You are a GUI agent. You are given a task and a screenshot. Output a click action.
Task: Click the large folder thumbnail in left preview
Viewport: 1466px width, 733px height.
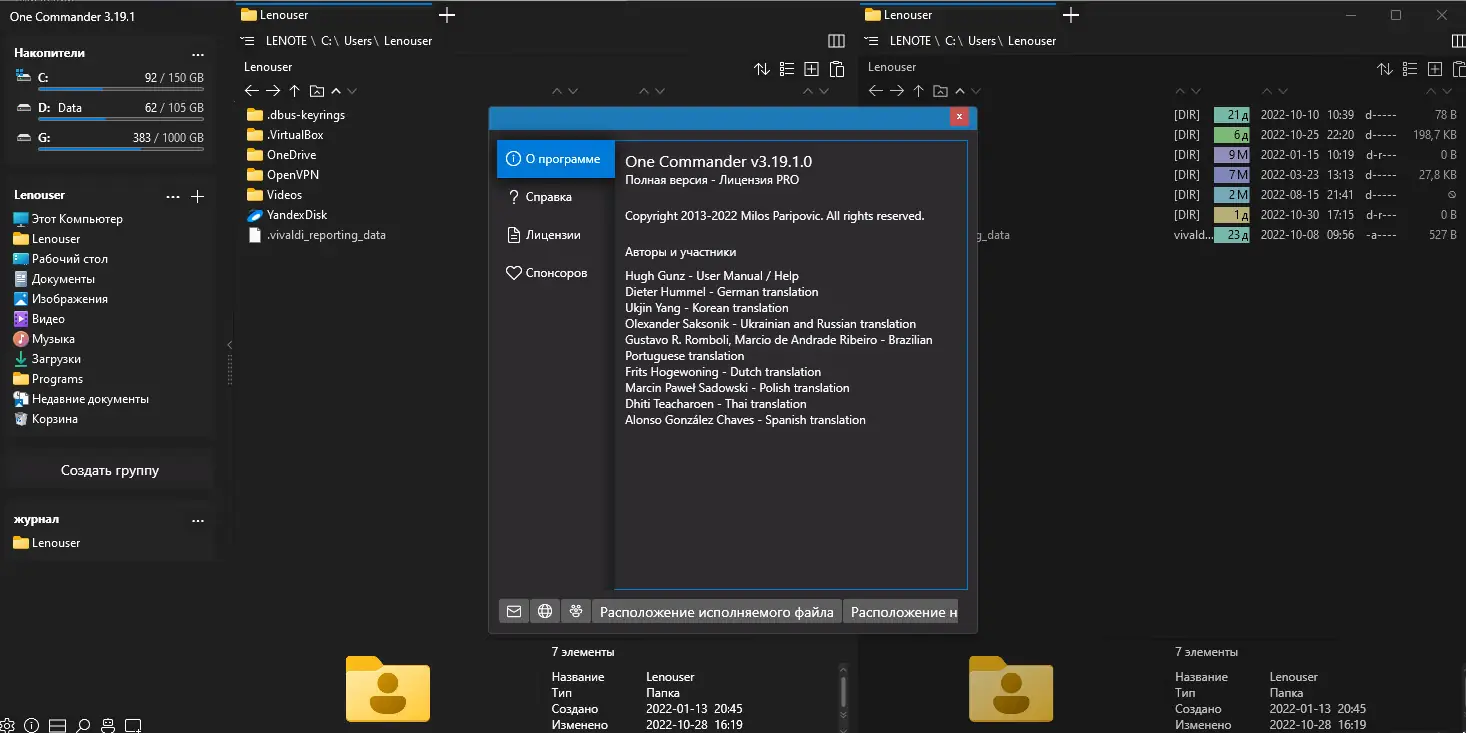pos(388,689)
